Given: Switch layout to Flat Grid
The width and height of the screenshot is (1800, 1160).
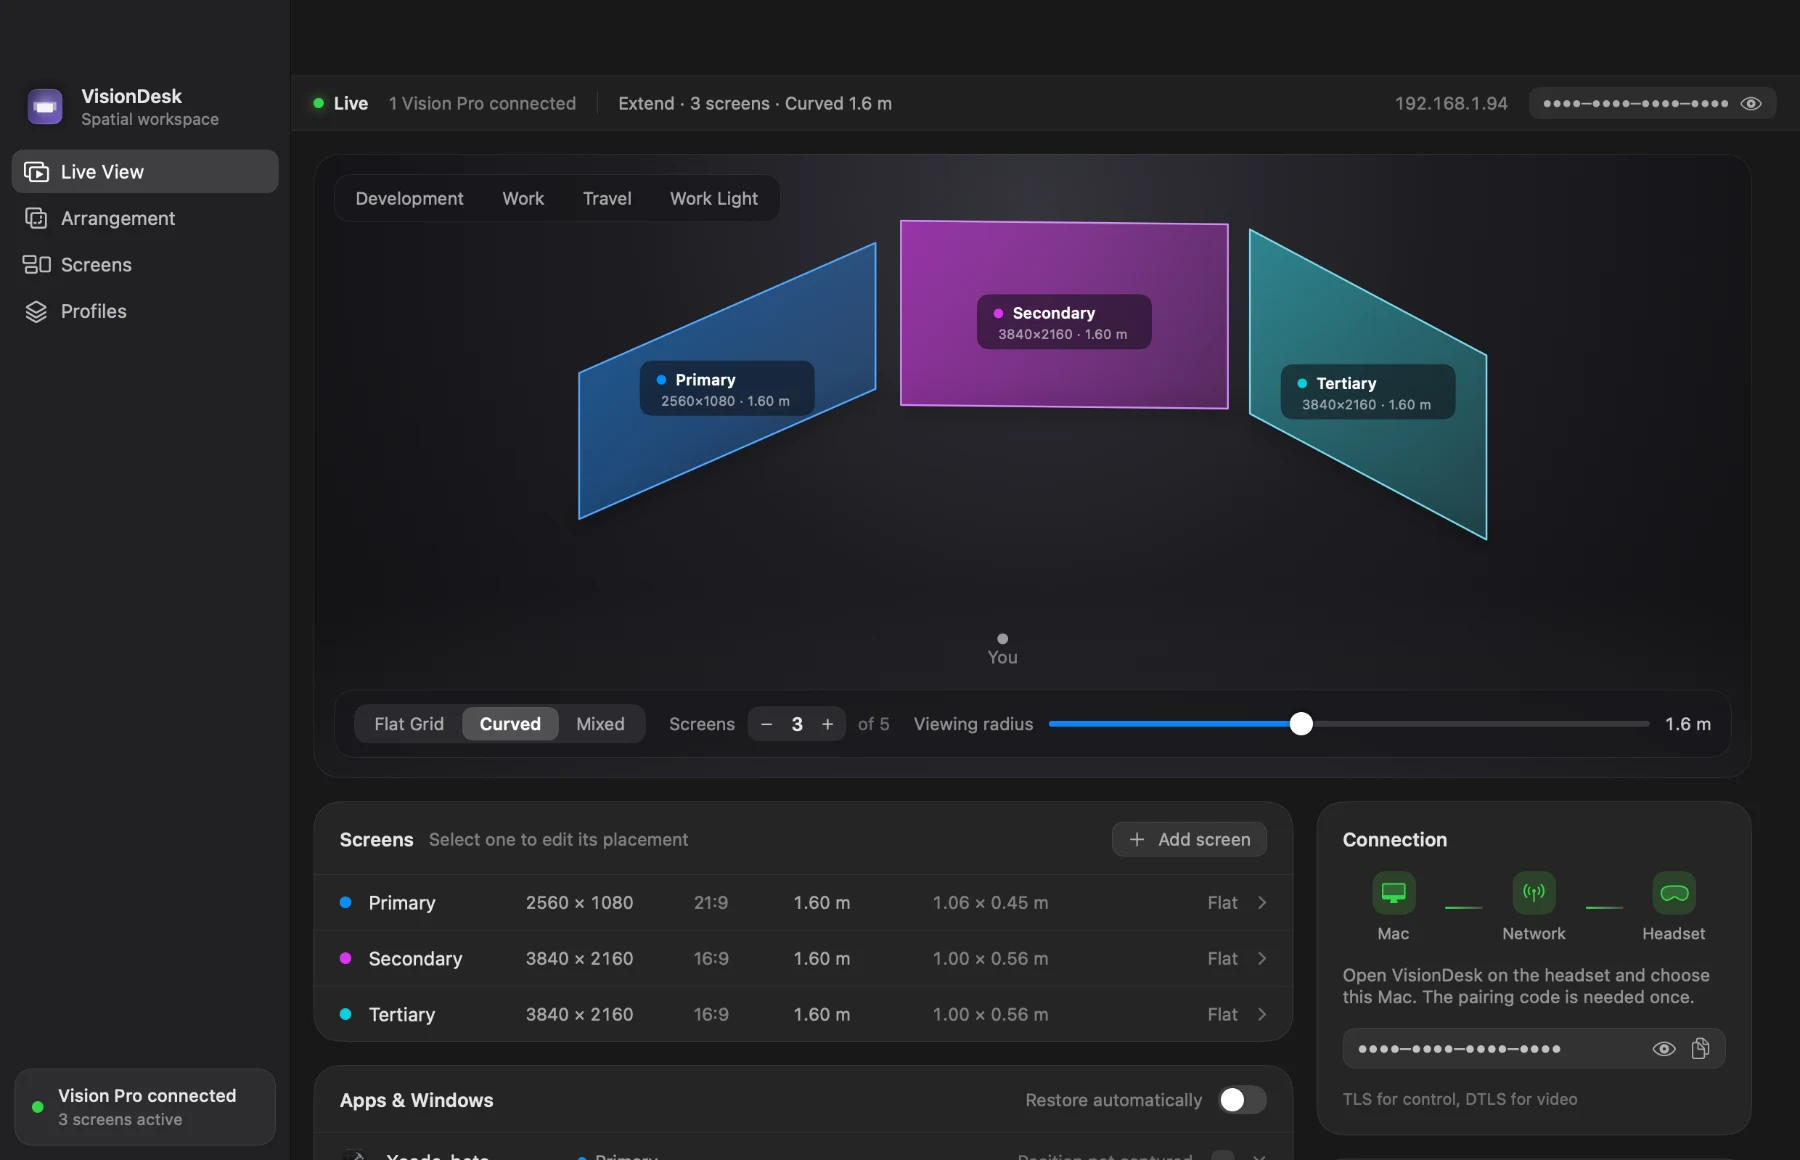Looking at the screenshot, I should [x=409, y=724].
